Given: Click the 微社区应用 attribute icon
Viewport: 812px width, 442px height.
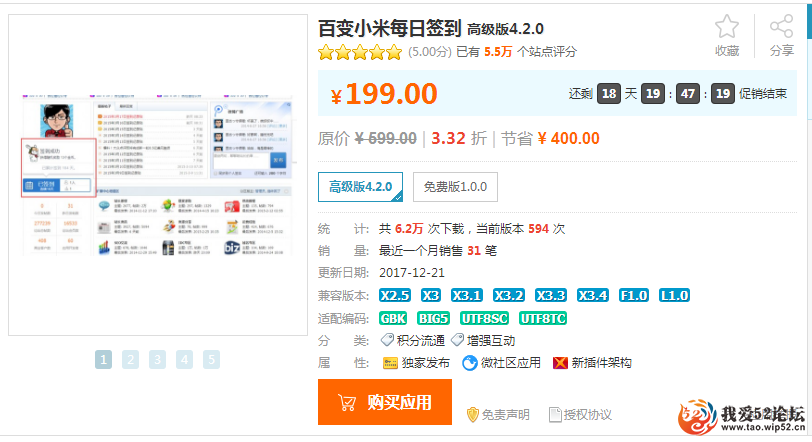Looking at the screenshot, I should (470, 363).
